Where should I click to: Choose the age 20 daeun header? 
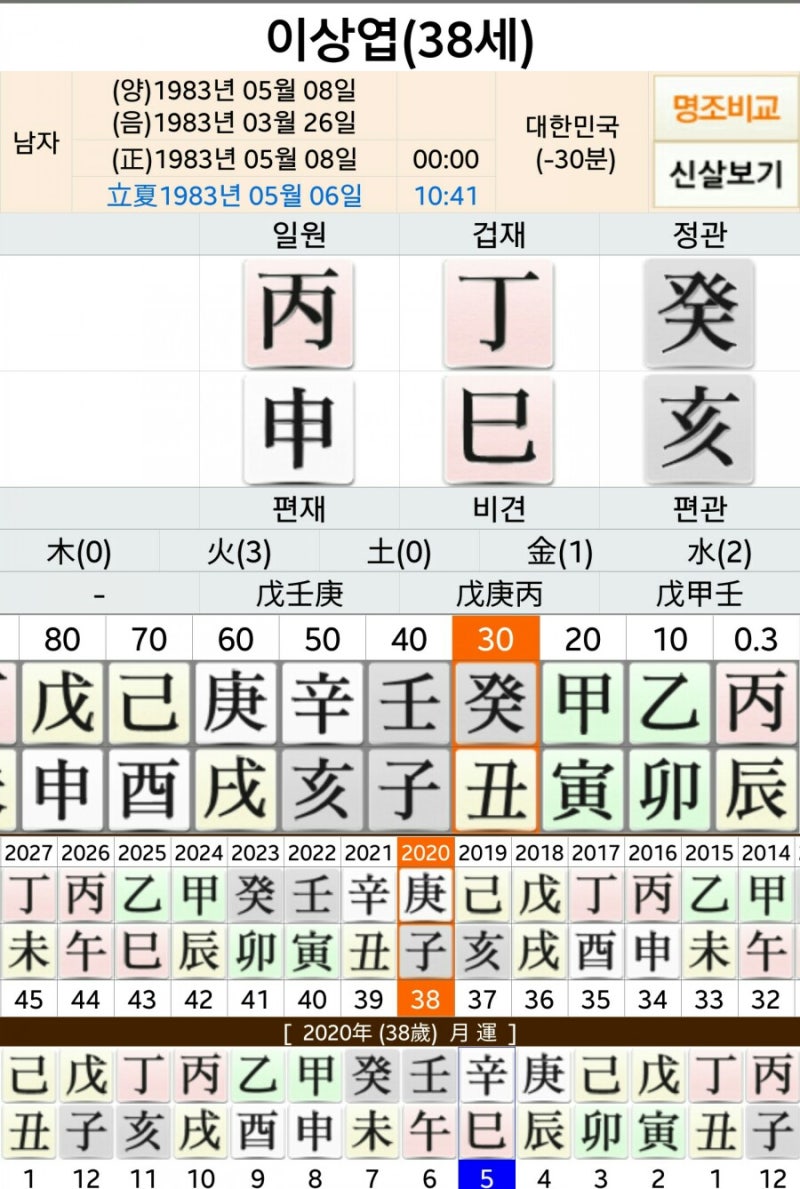[582, 638]
